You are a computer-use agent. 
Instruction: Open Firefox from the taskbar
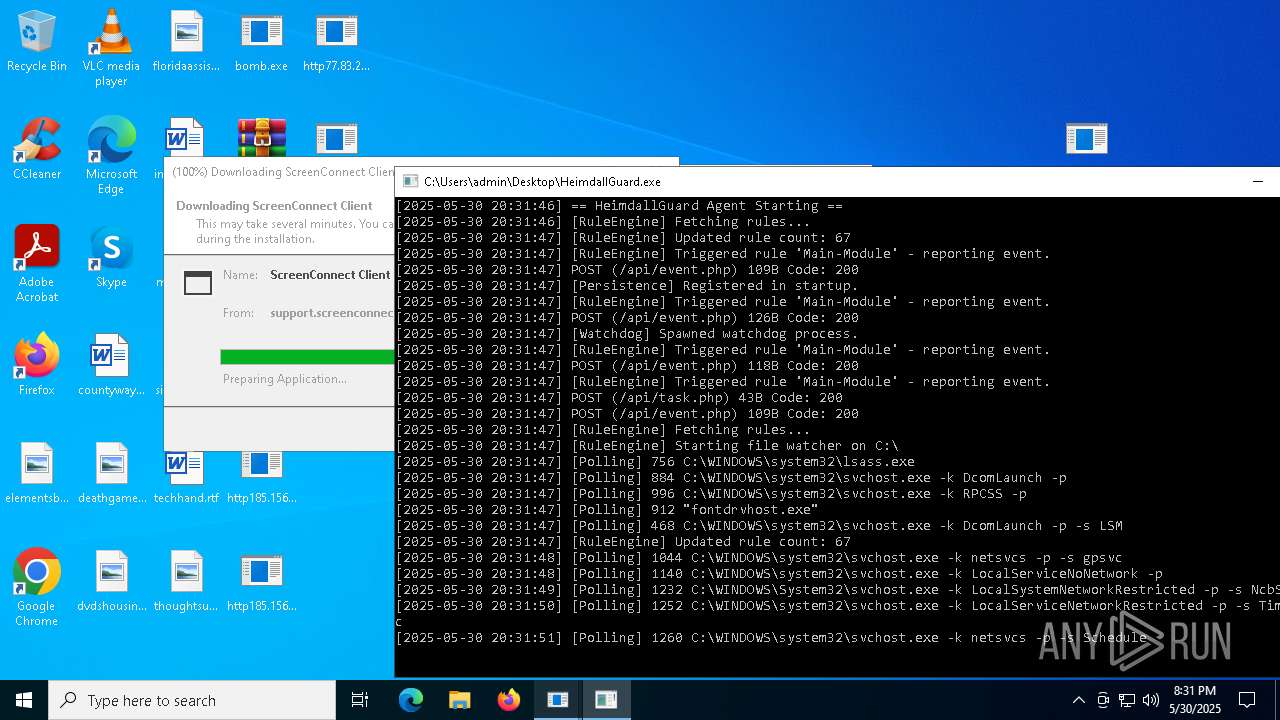click(x=508, y=700)
